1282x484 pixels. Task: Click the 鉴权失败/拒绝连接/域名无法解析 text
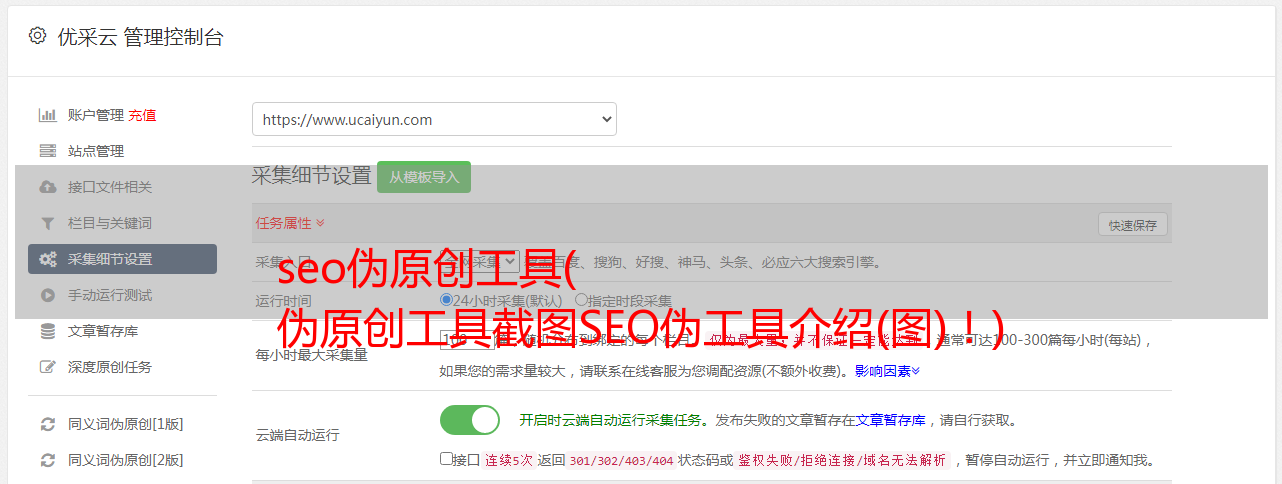pyautogui.click(x=842, y=460)
